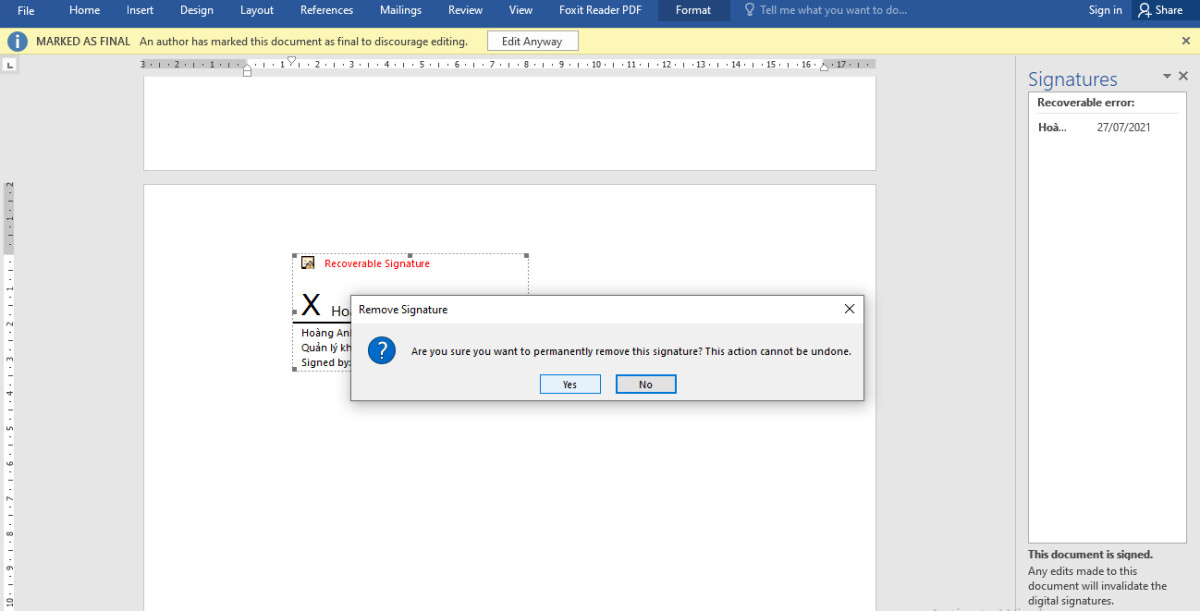Click the tab selector at ruler corner
Screen dimensions: 1200x611
pos(10,65)
